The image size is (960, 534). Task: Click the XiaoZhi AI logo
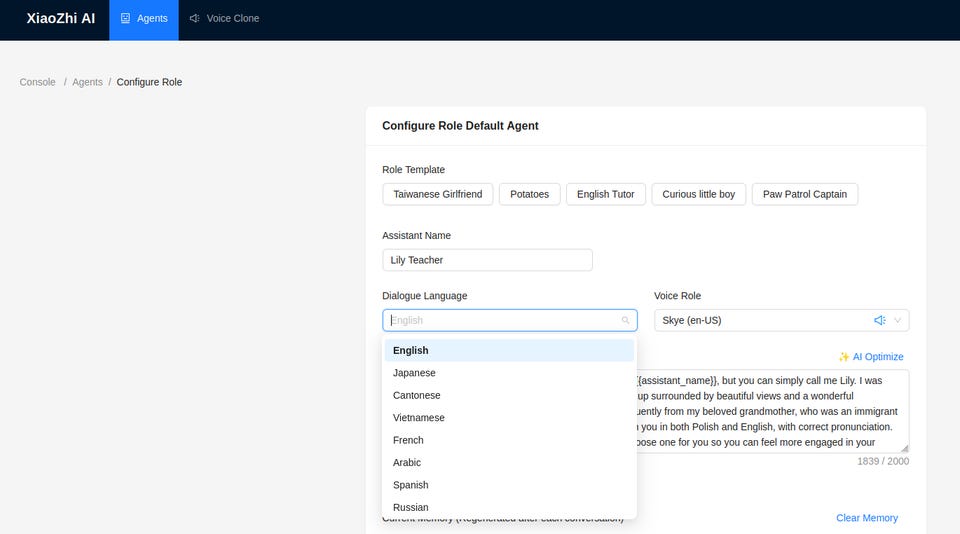click(x=61, y=18)
